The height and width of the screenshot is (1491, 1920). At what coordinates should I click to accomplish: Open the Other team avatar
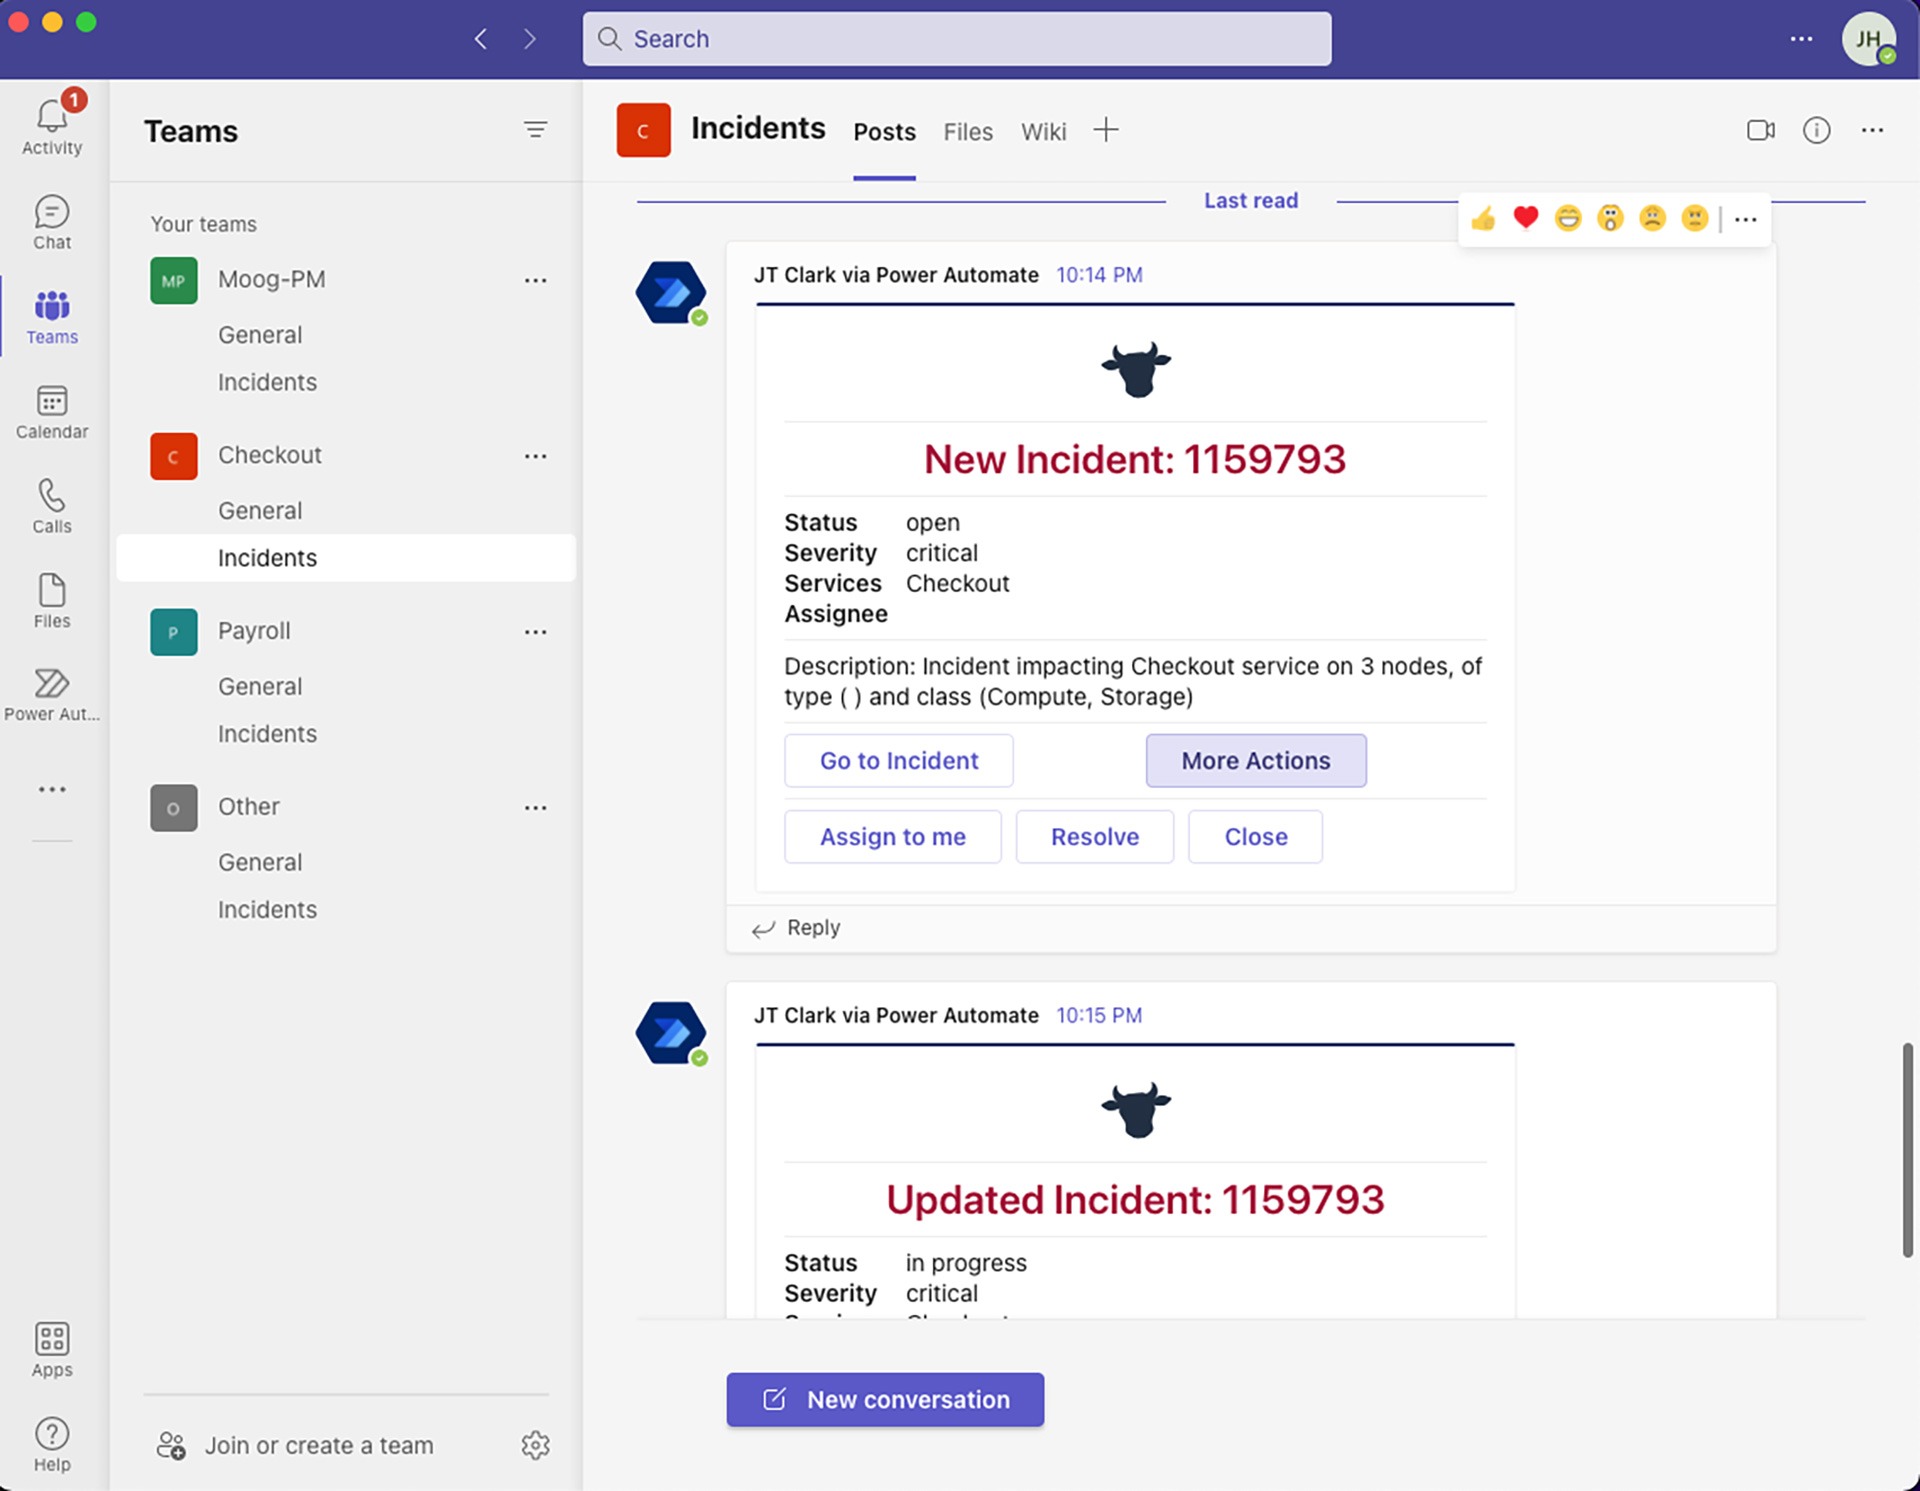[174, 808]
